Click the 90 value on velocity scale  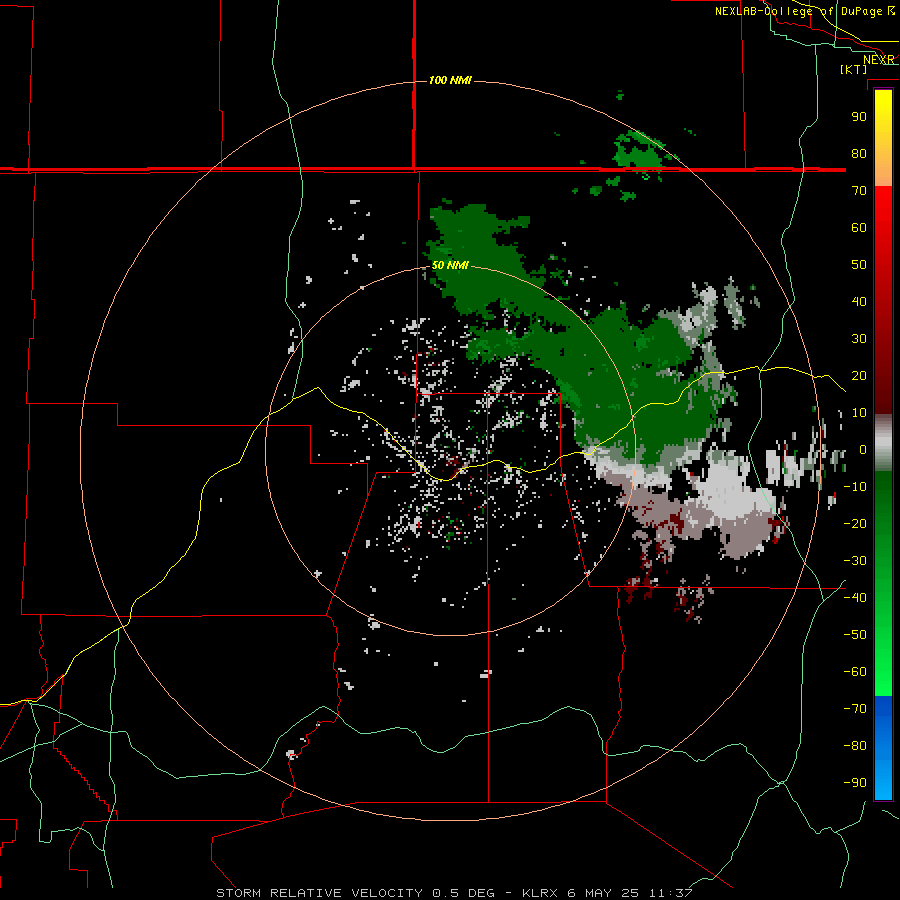859,117
